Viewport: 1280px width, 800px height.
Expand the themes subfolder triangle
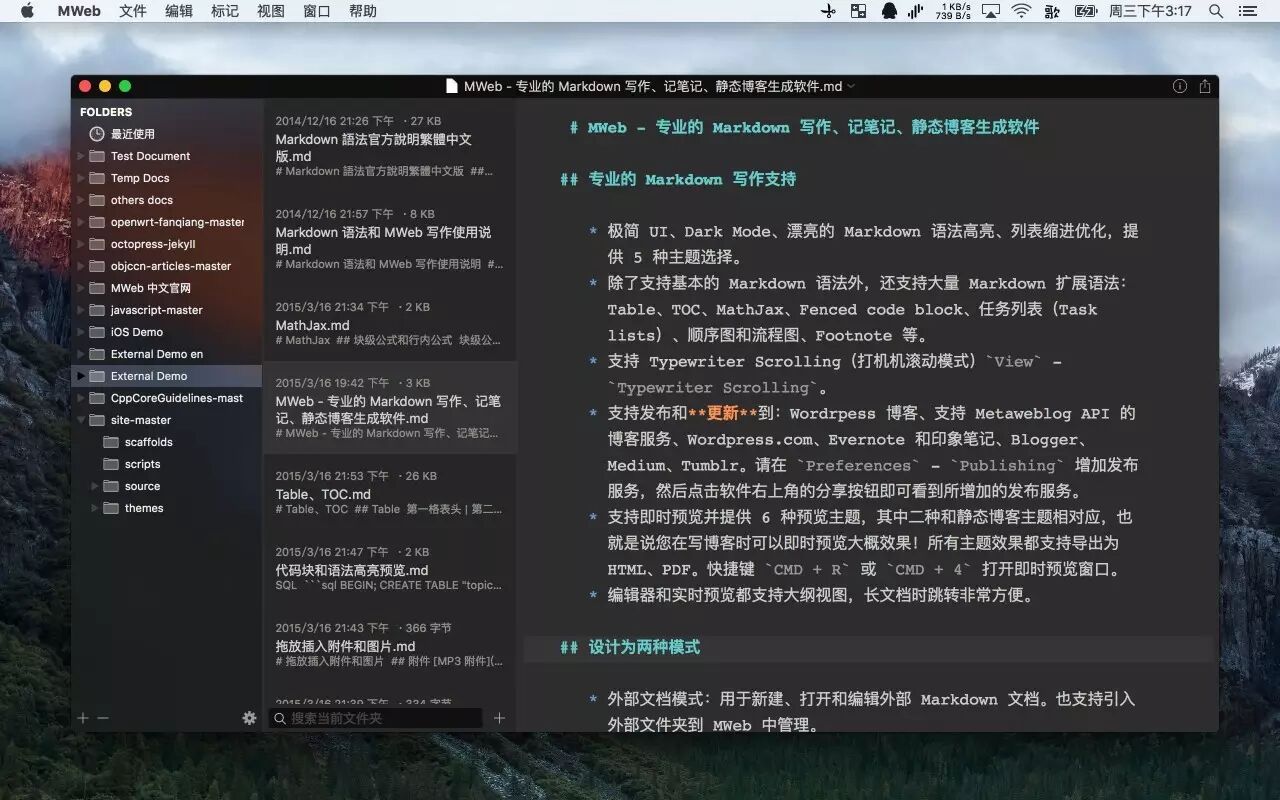click(95, 508)
